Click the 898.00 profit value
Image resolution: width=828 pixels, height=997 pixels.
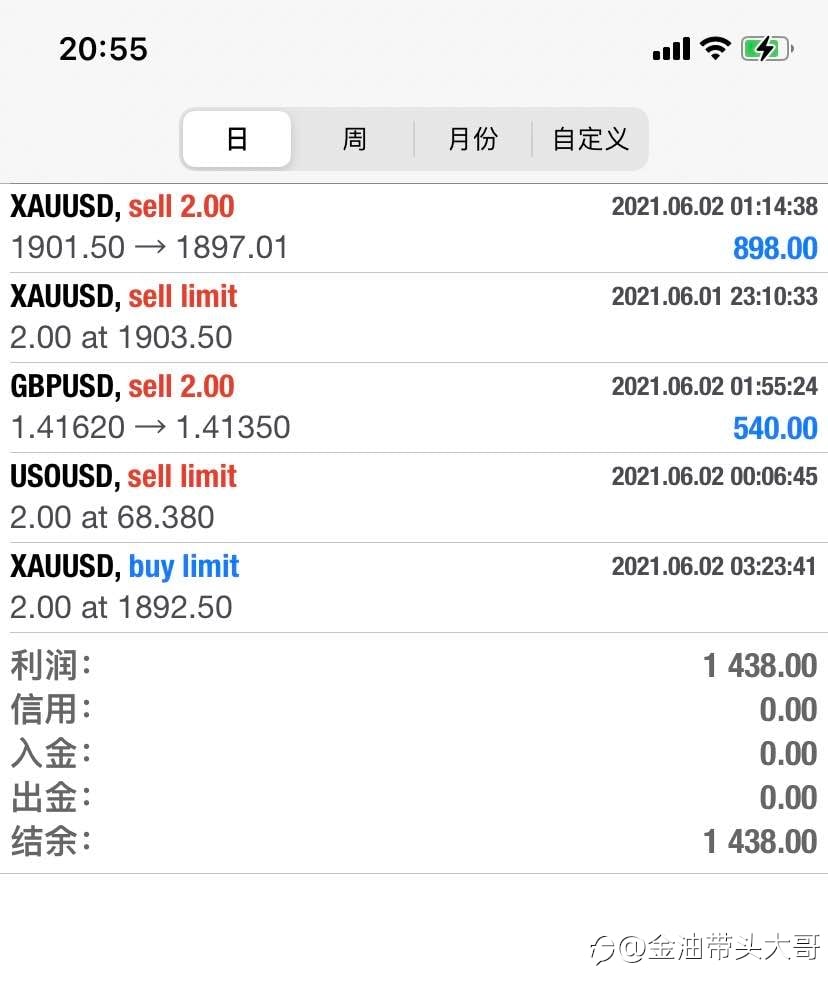(x=775, y=248)
